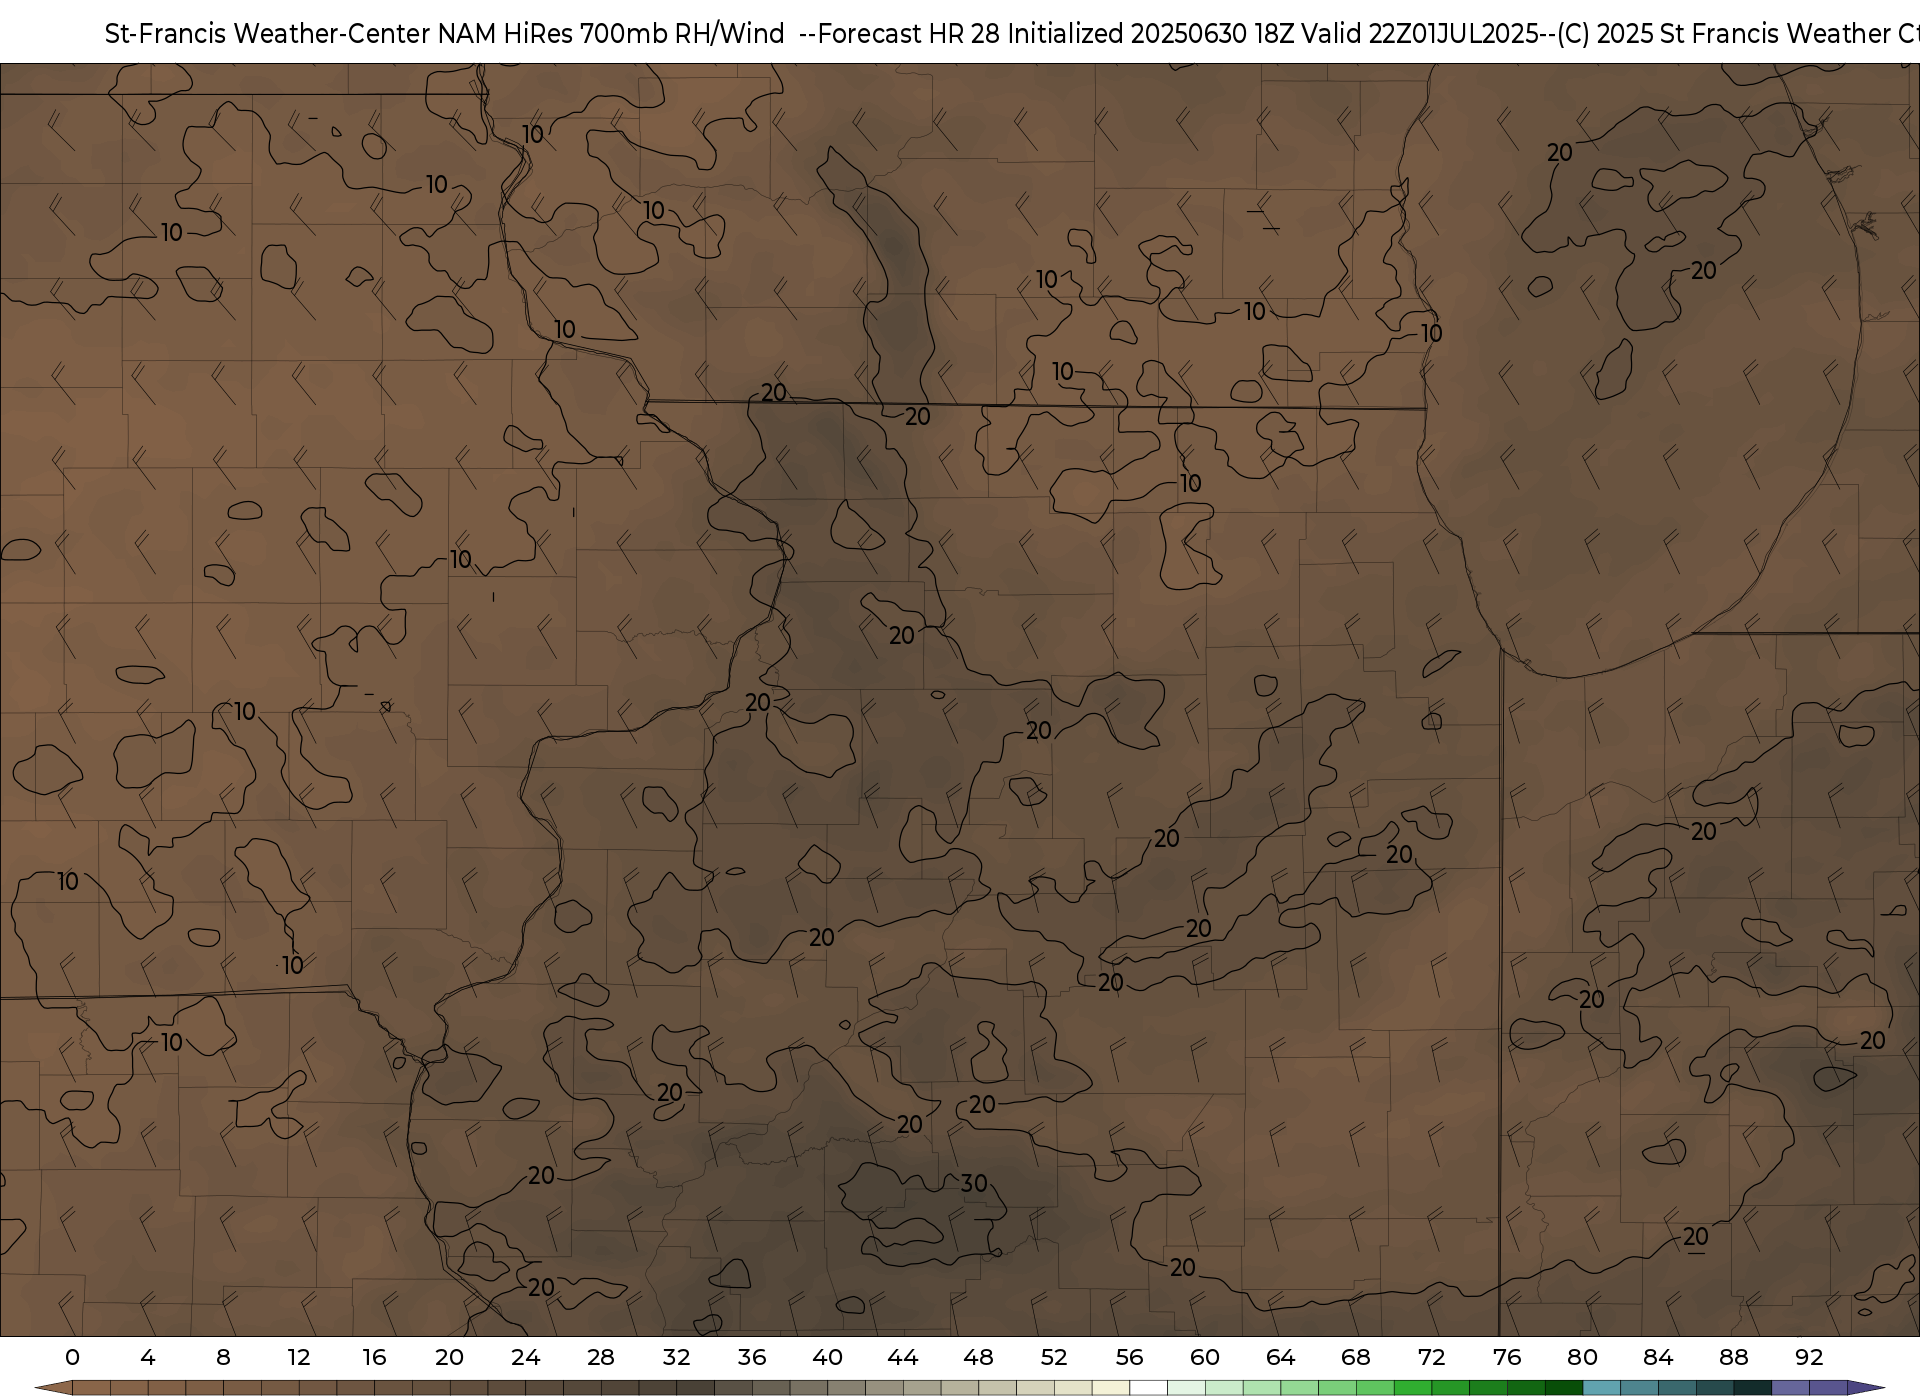Click the colorbar tick label "72"
The width and height of the screenshot is (1920, 1400).
click(x=1431, y=1357)
